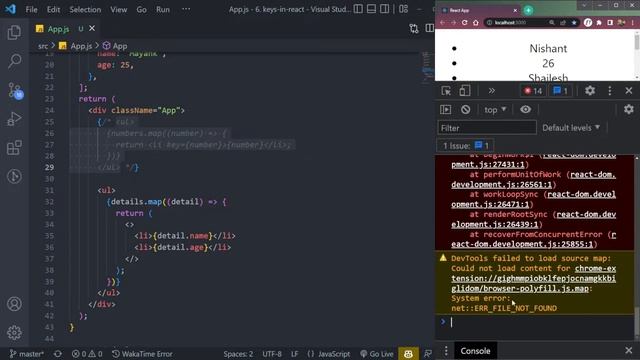Open the View menu
The image size is (640, 360).
118,9
